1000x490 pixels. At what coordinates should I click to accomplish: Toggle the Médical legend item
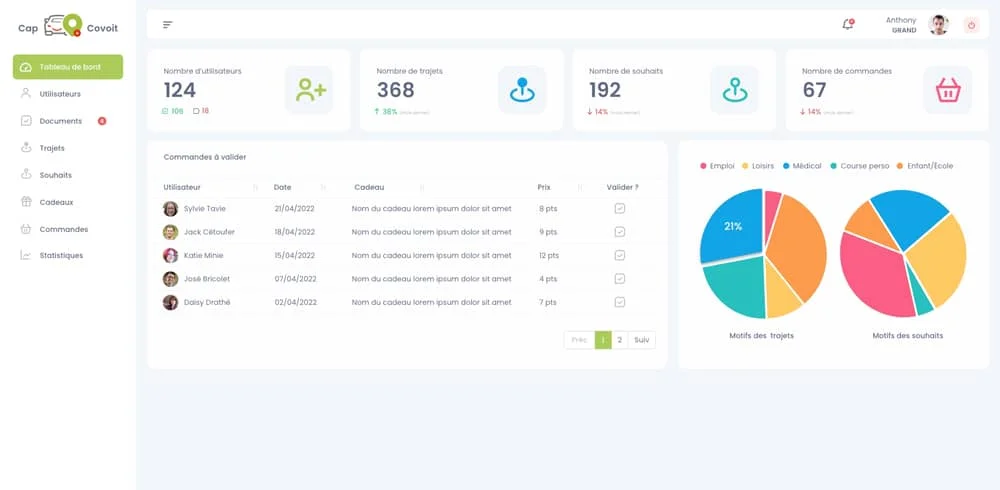(x=802, y=166)
